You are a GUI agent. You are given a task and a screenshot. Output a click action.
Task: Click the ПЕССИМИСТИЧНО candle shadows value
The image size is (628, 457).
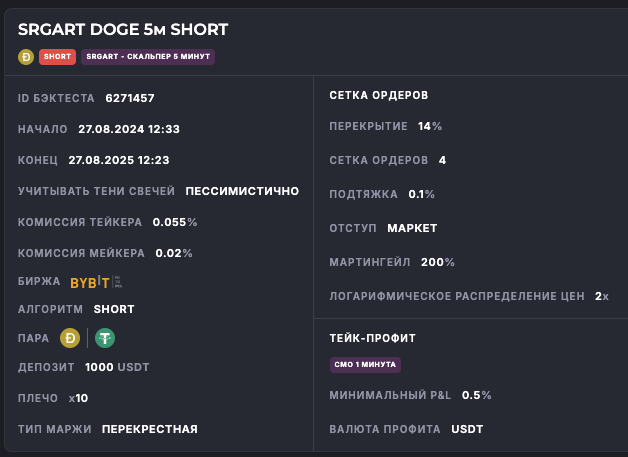point(242,191)
